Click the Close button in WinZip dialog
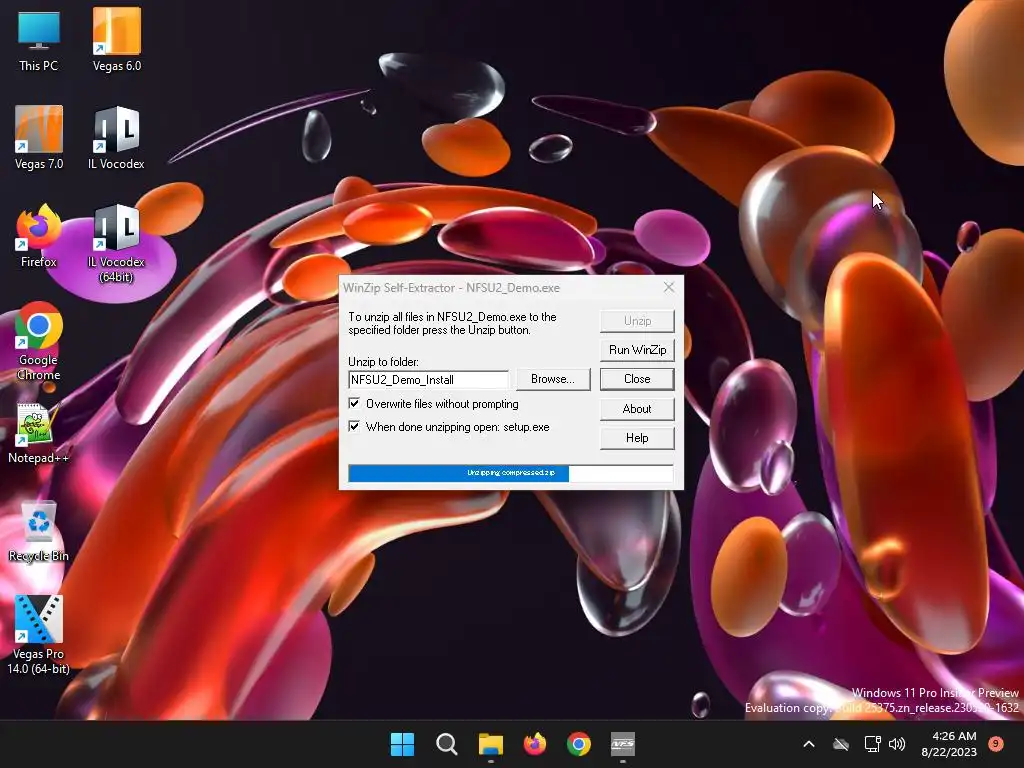This screenshot has height=768, width=1024. pyautogui.click(x=637, y=379)
